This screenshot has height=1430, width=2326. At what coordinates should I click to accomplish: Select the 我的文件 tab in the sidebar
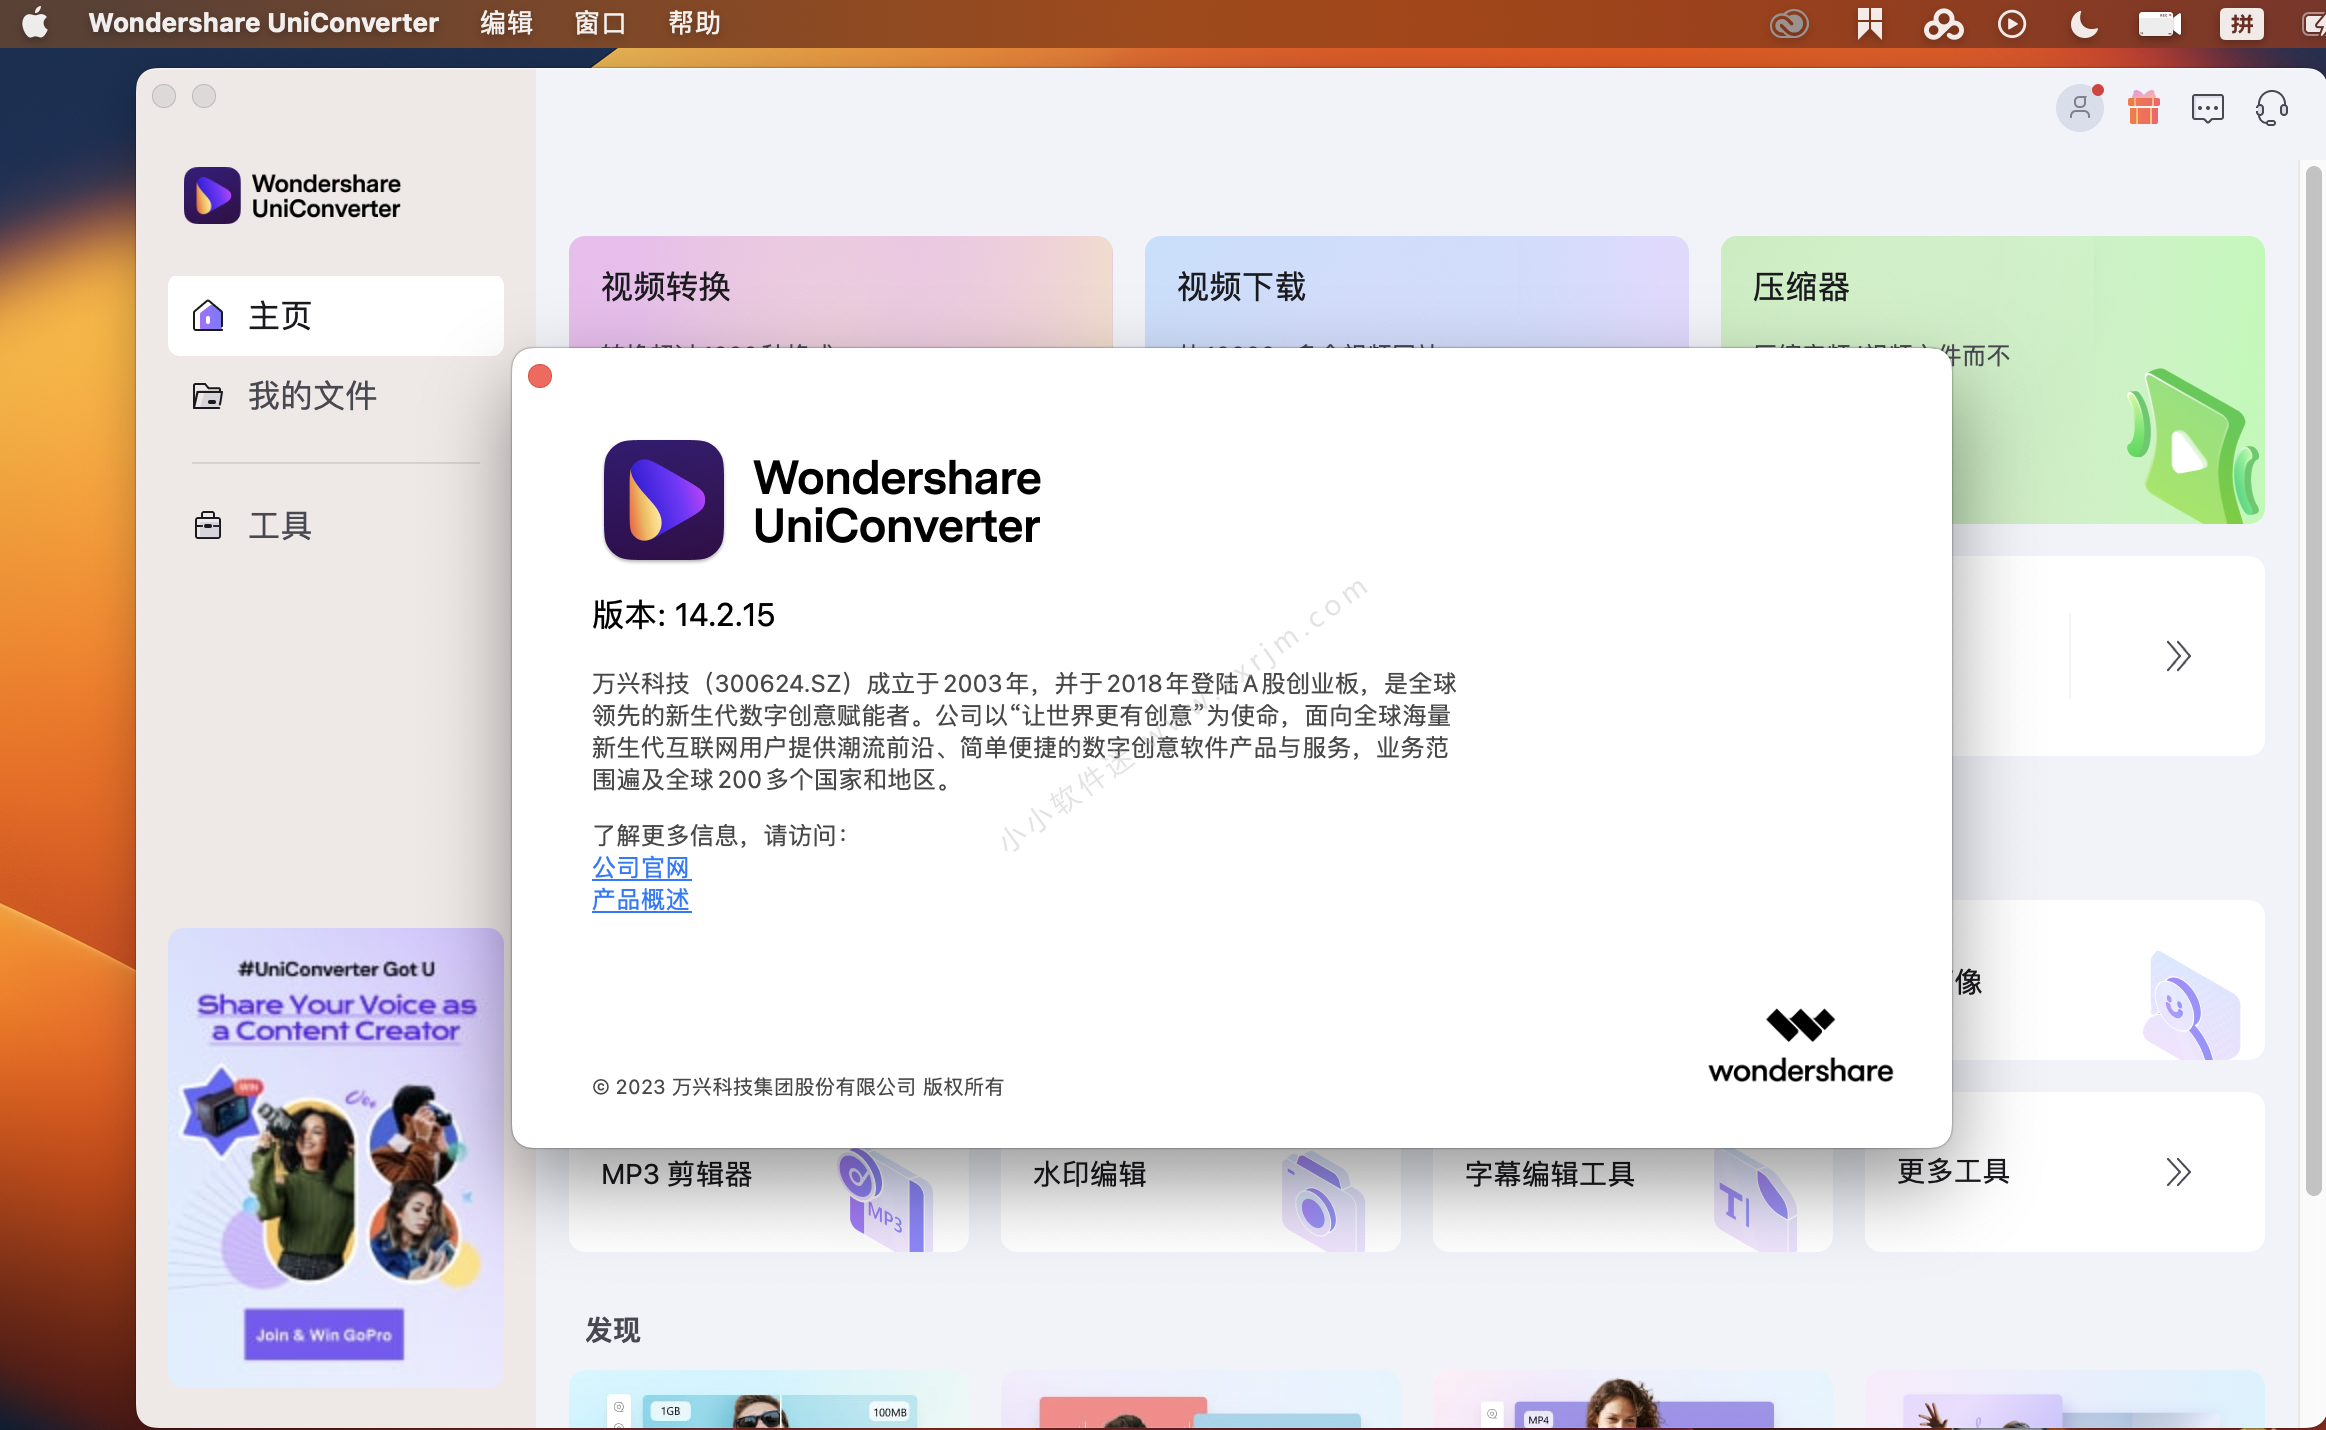[336, 396]
